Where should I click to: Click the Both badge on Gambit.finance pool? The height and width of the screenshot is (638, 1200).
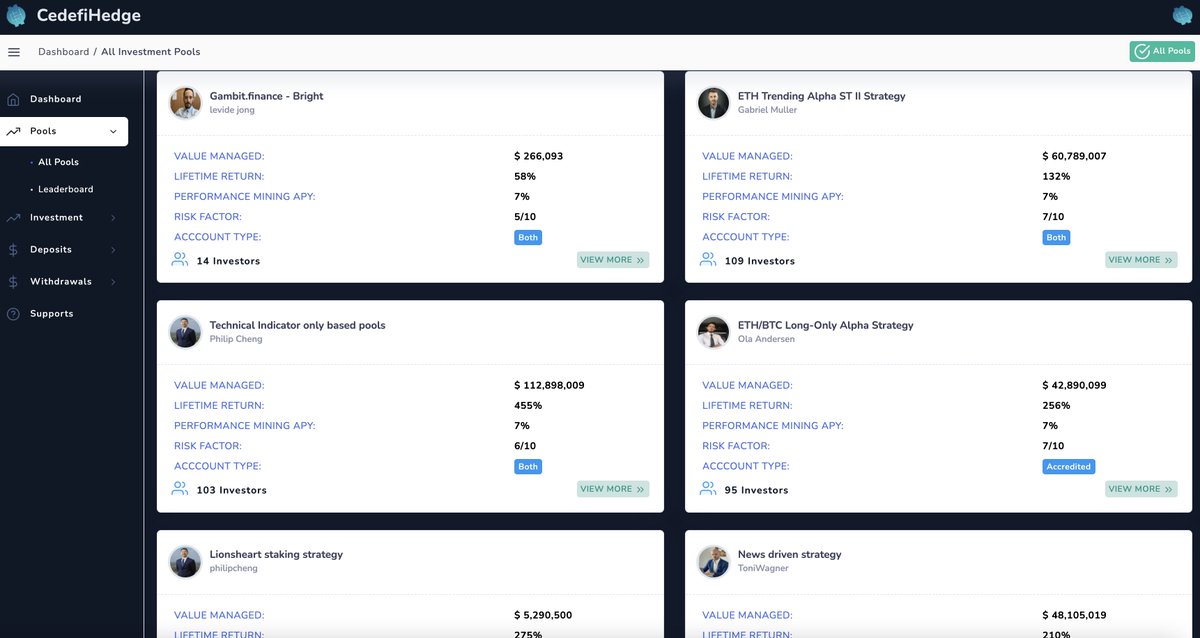tap(528, 238)
